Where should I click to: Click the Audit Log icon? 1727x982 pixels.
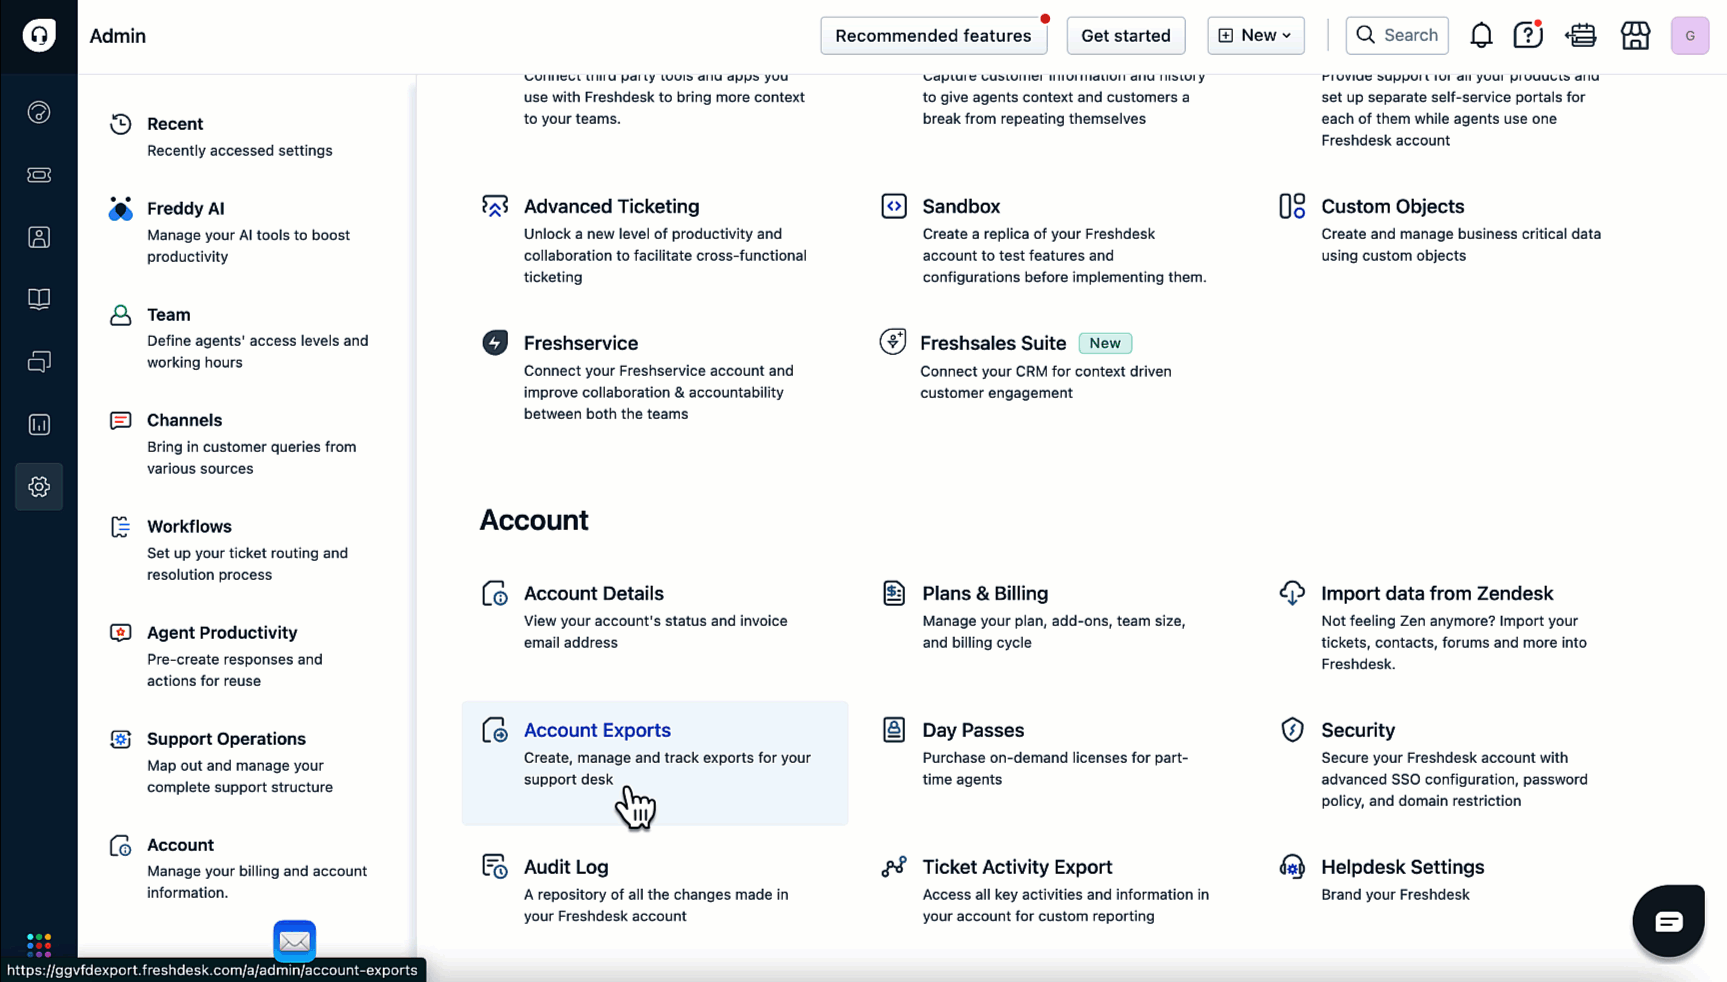[x=495, y=866]
